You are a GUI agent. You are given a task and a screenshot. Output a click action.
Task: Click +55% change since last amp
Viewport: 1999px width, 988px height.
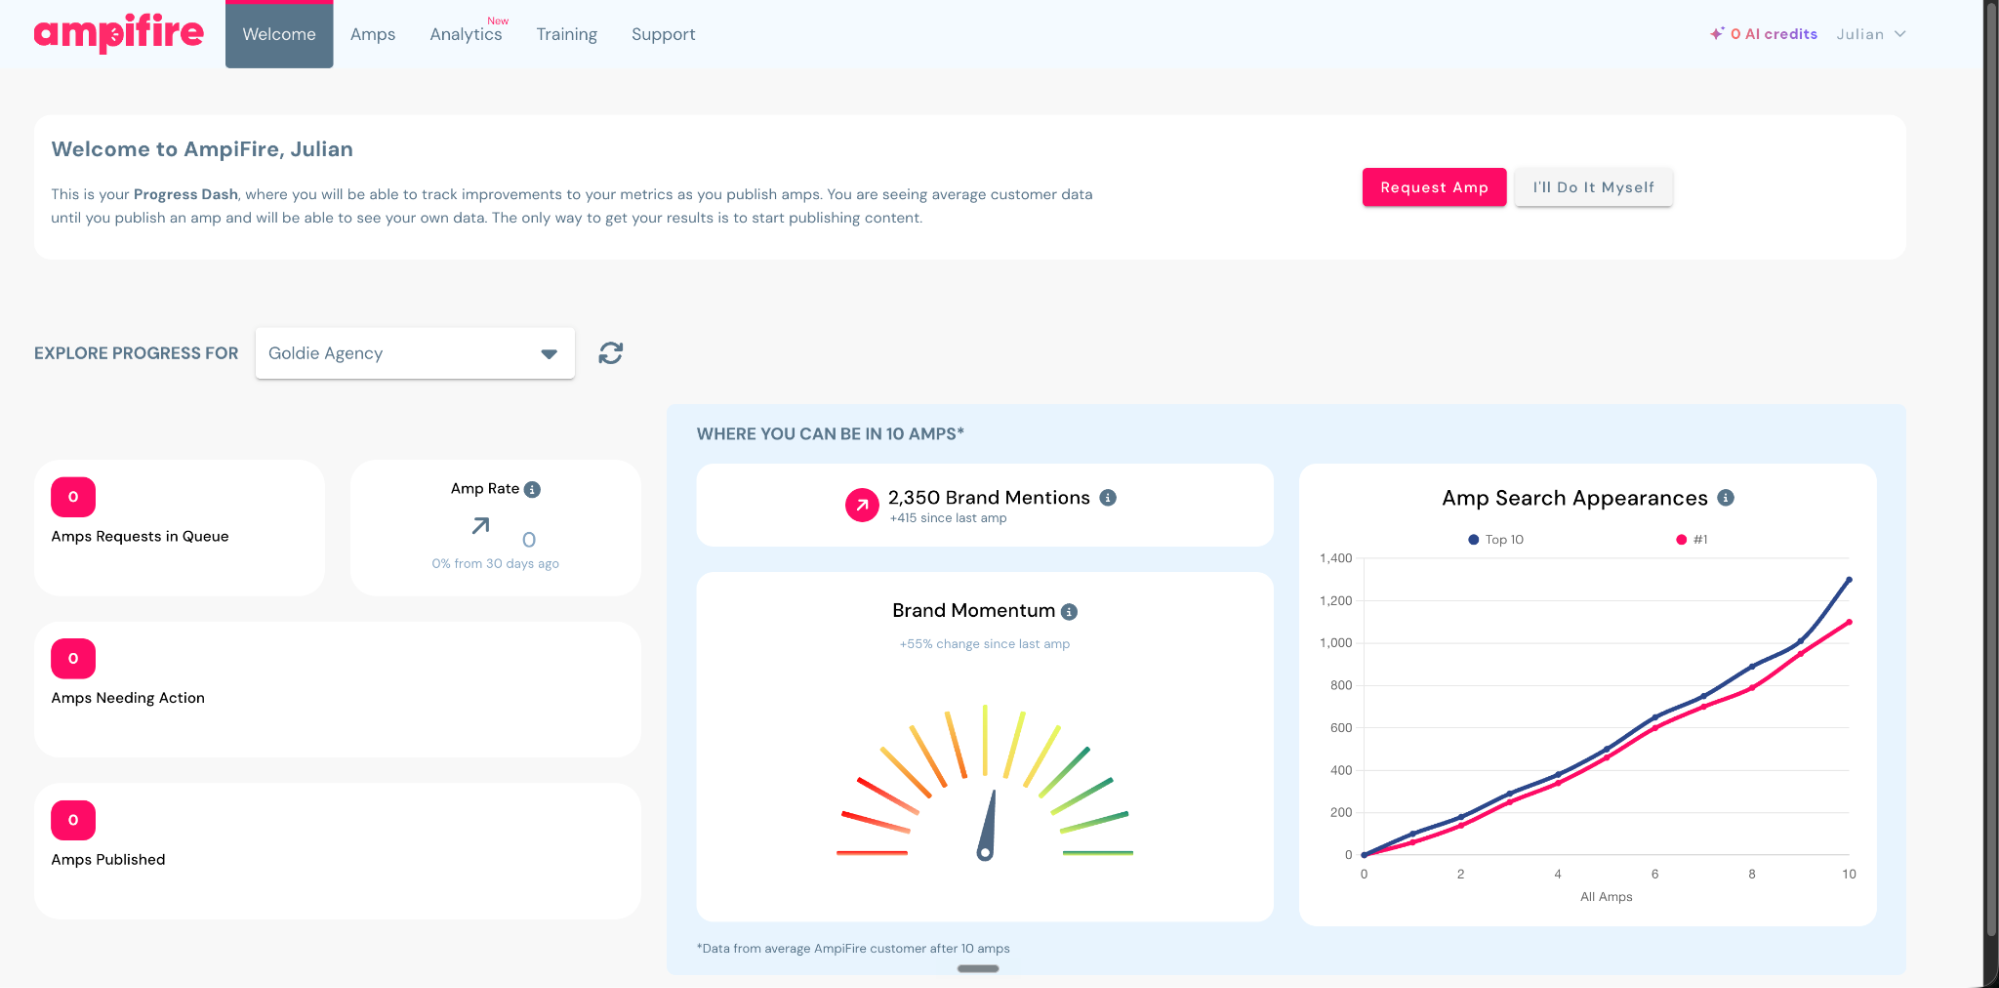[984, 644]
